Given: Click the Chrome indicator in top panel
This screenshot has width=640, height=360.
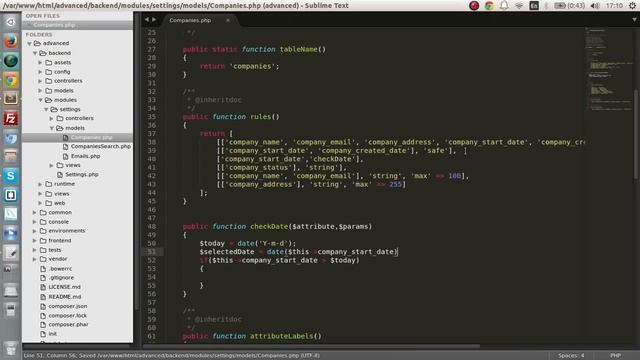Looking at the screenshot, I should coord(489,5).
